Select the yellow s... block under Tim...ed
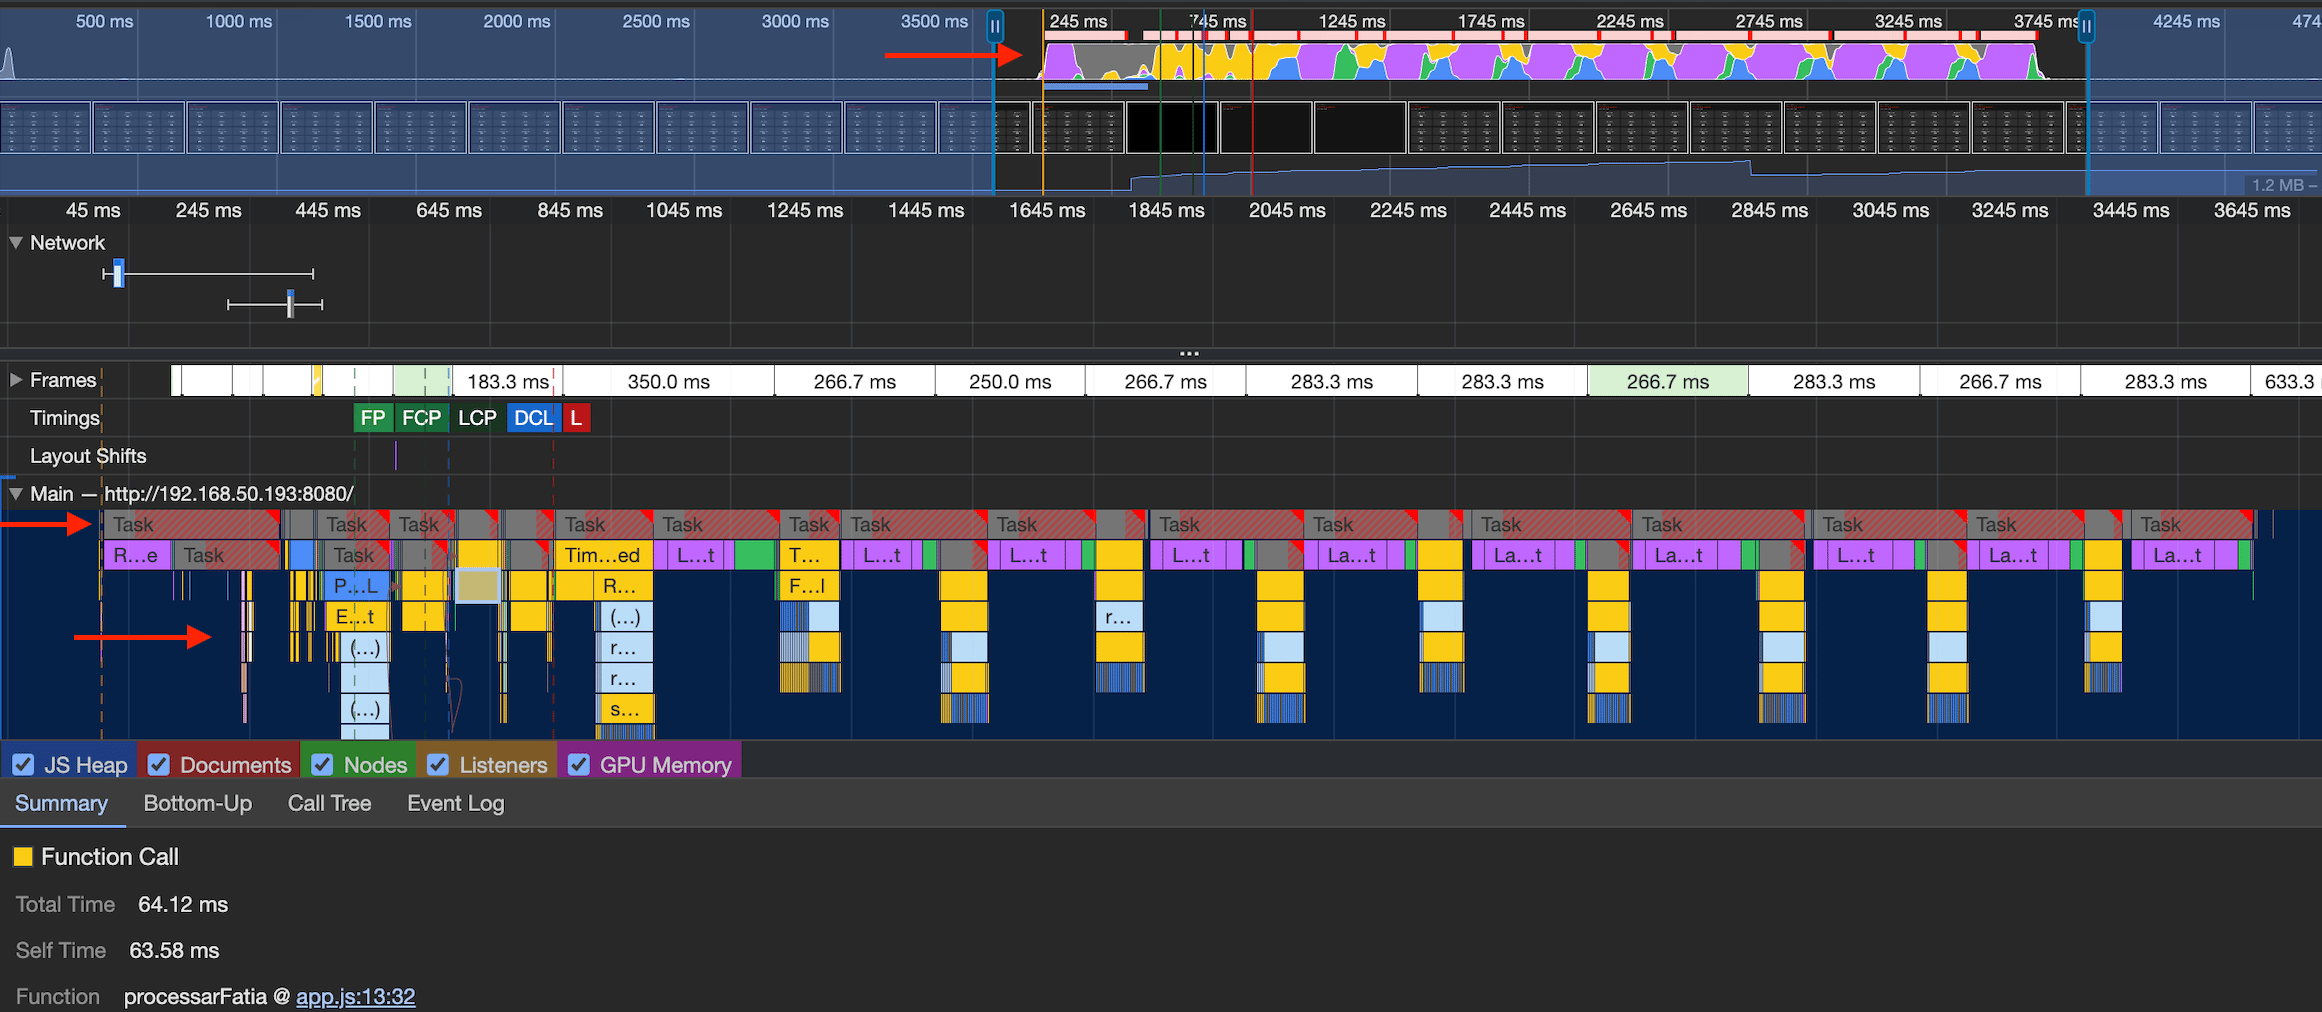 [x=626, y=710]
